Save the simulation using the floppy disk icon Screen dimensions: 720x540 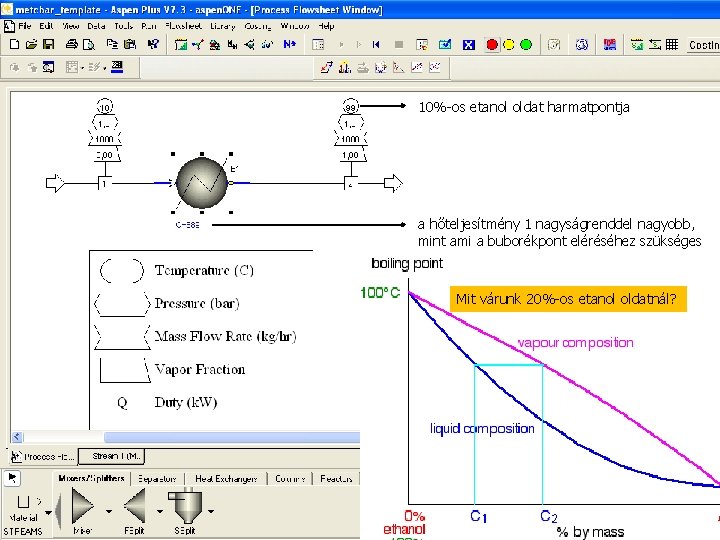pyautogui.click(x=49, y=45)
